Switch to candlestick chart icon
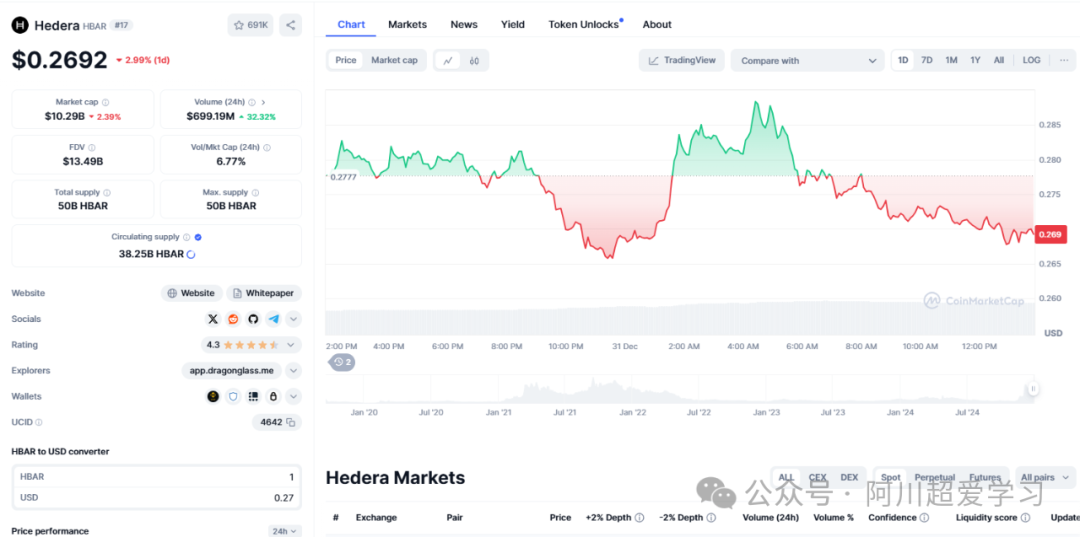Viewport: 1080px width, 537px height. (474, 61)
